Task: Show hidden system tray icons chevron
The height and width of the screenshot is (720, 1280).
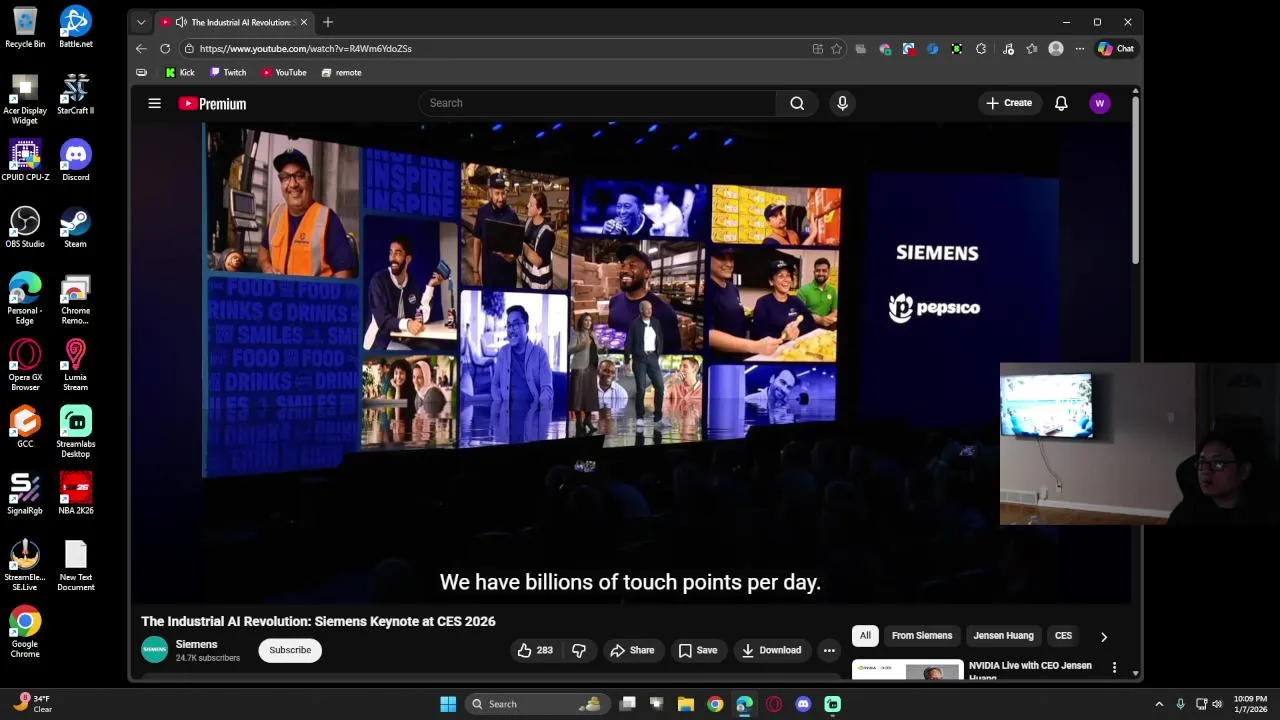Action: 1159,704
